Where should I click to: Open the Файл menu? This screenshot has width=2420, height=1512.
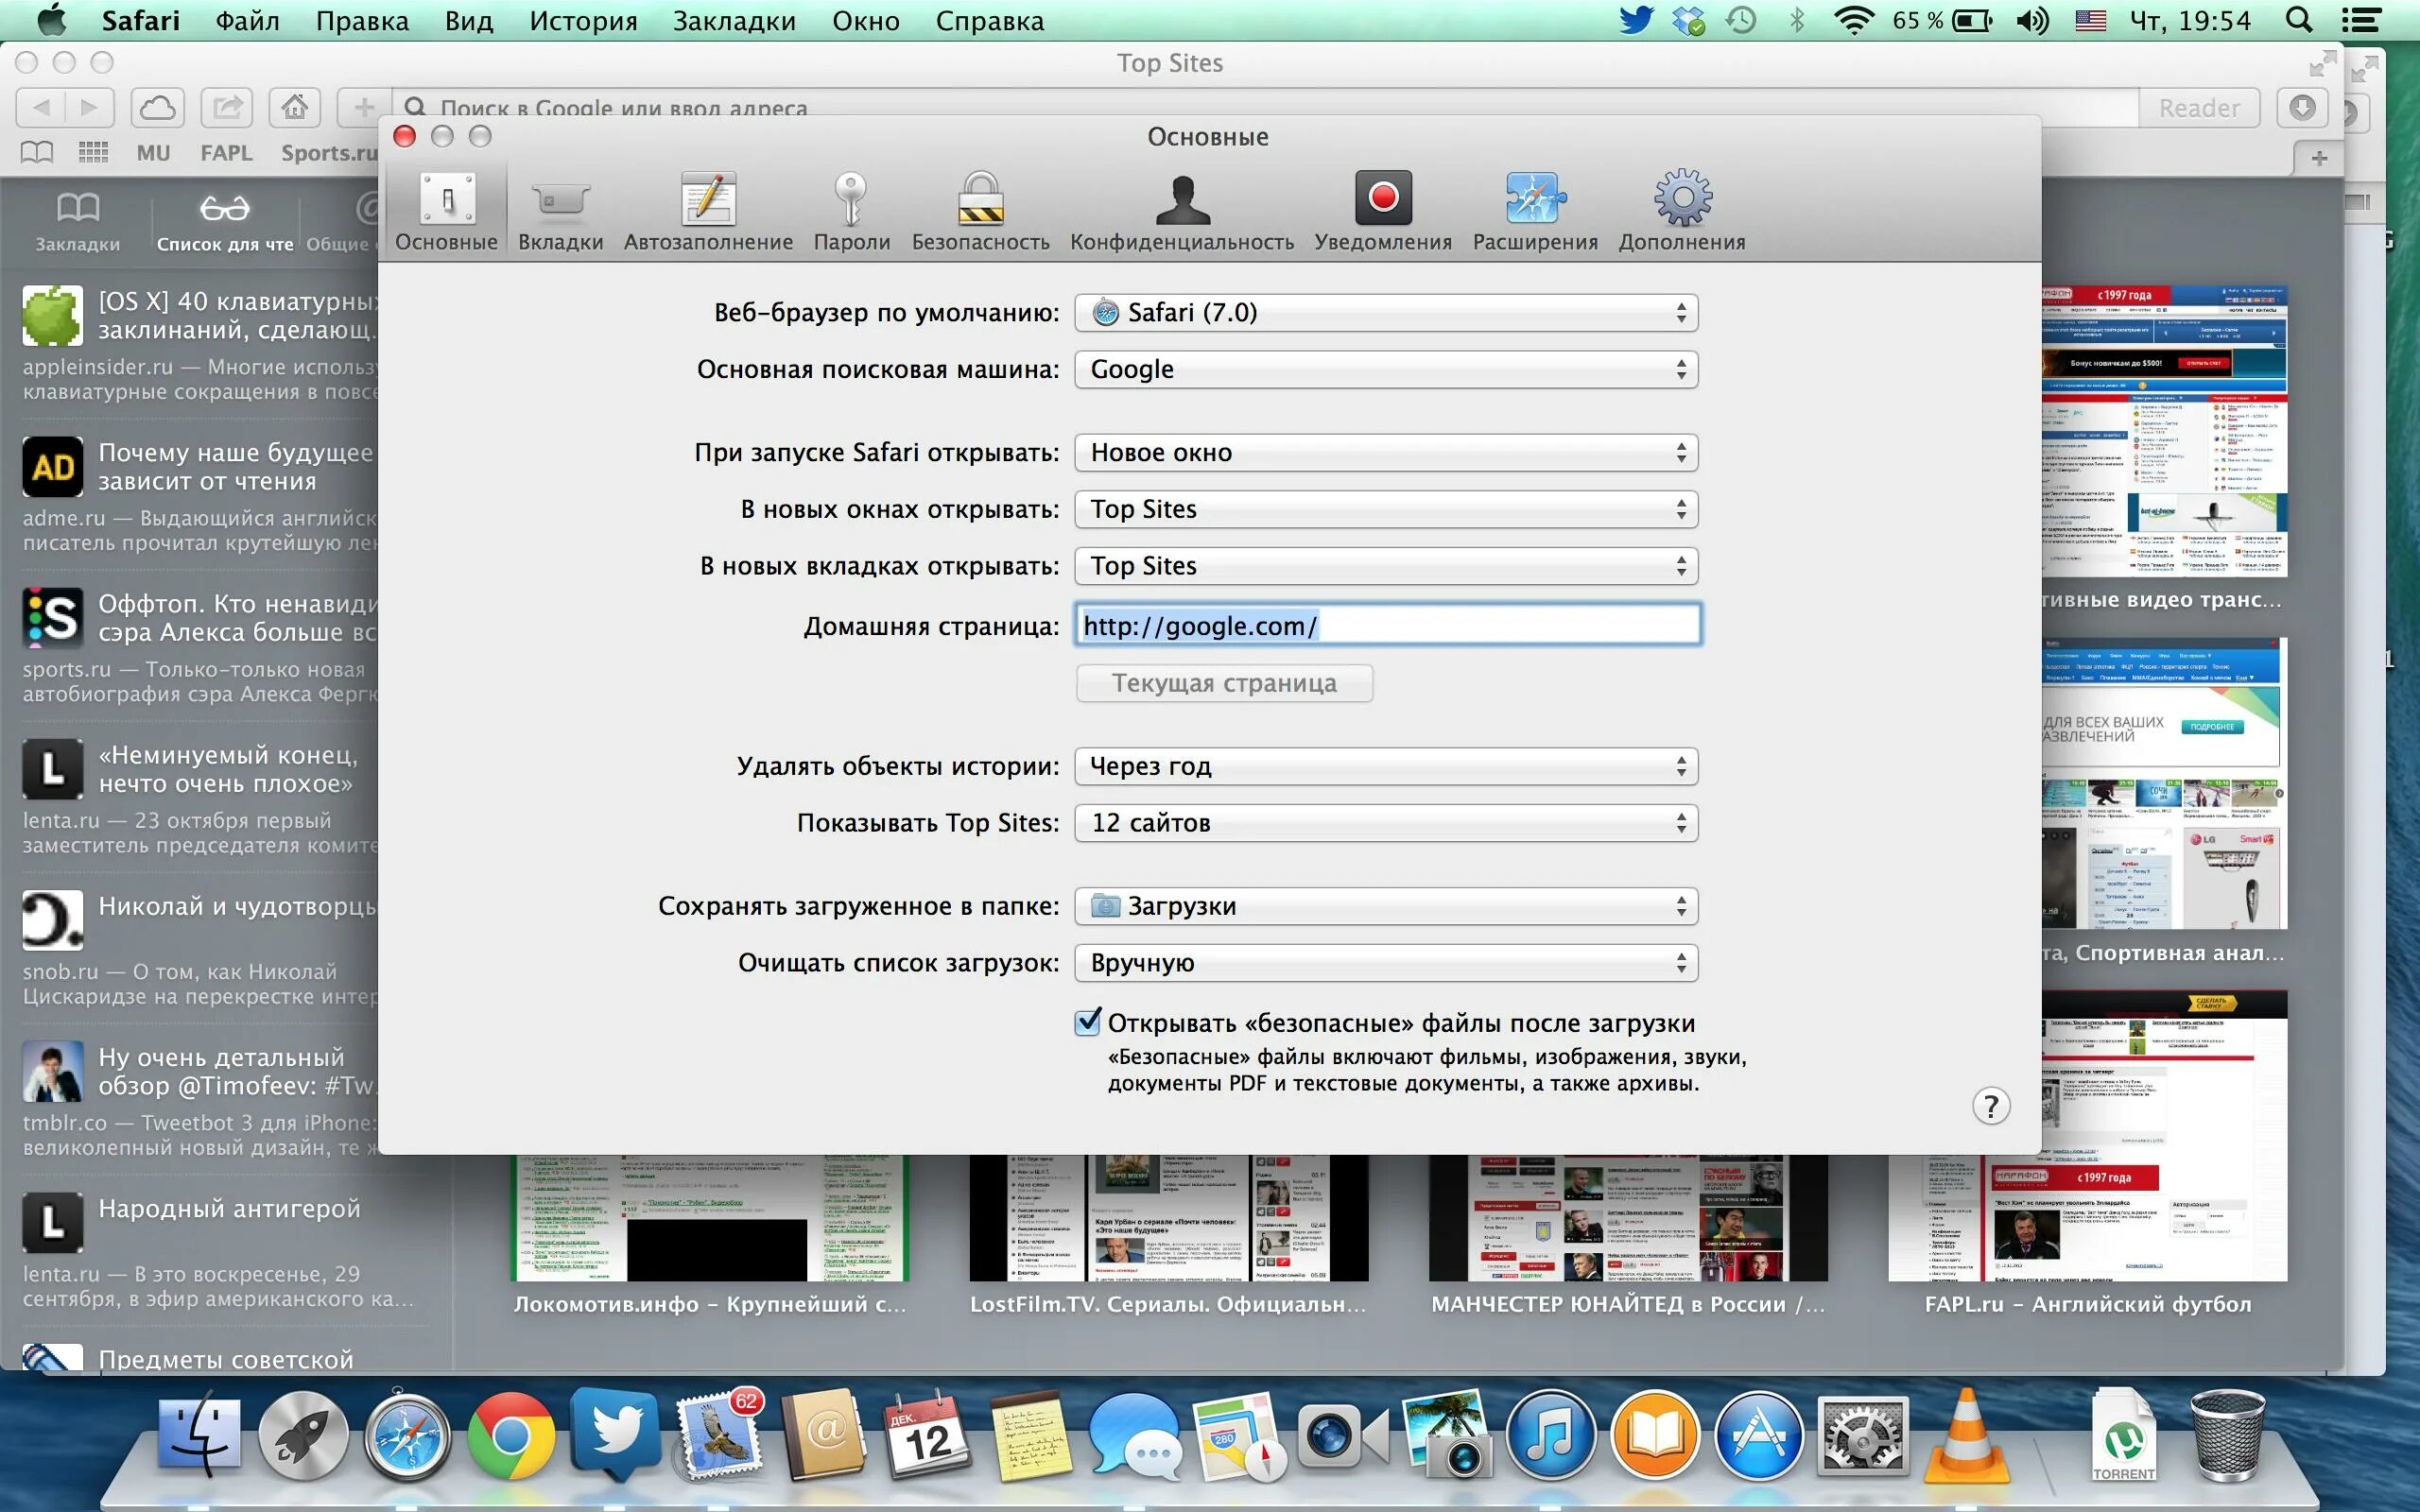[x=247, y=20]
